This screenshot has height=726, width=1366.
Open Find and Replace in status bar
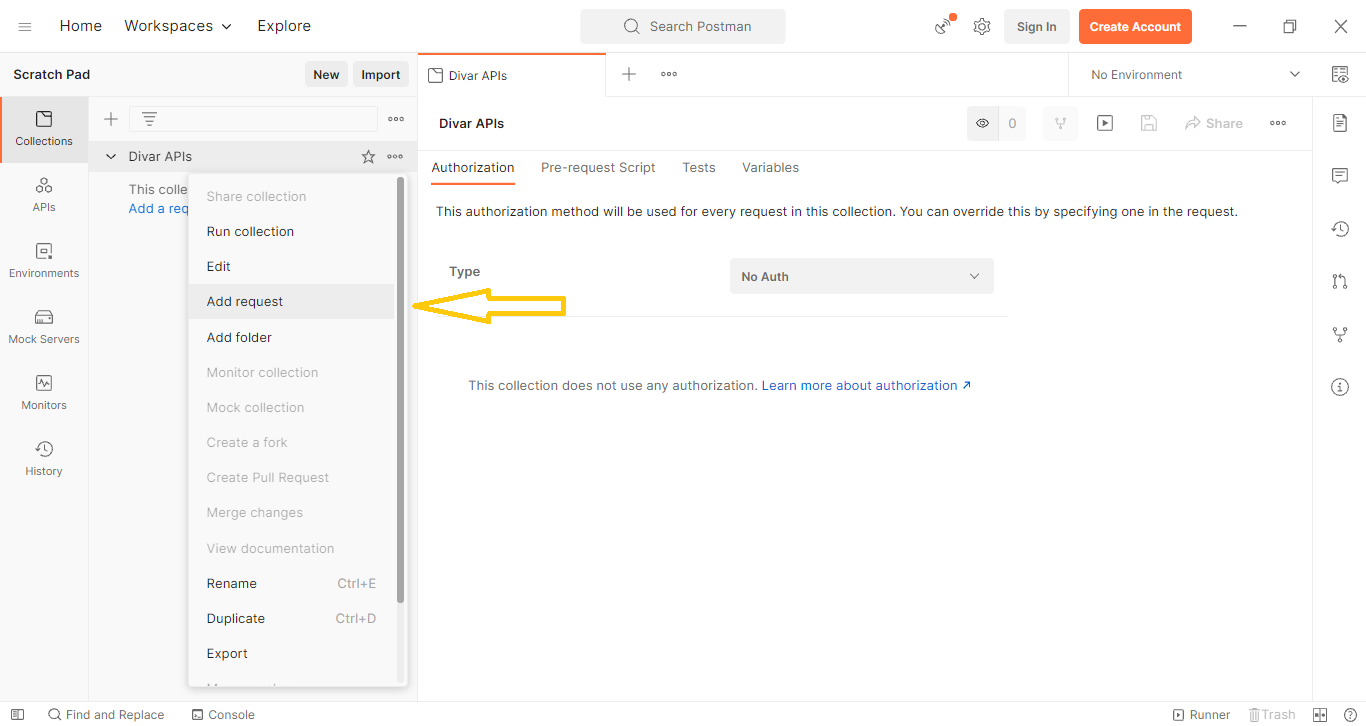[106, 715]
